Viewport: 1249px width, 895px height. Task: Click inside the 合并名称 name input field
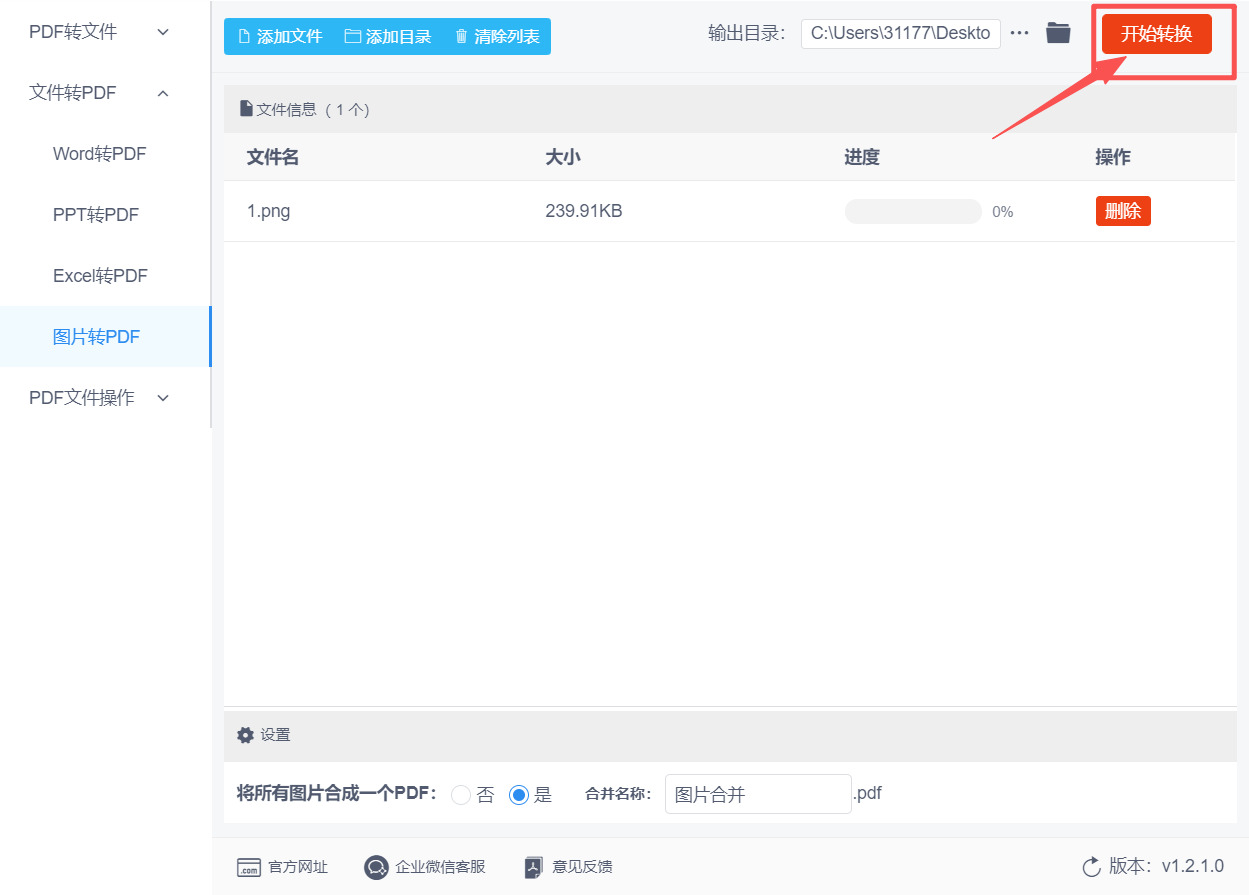(x=757, y=793)
